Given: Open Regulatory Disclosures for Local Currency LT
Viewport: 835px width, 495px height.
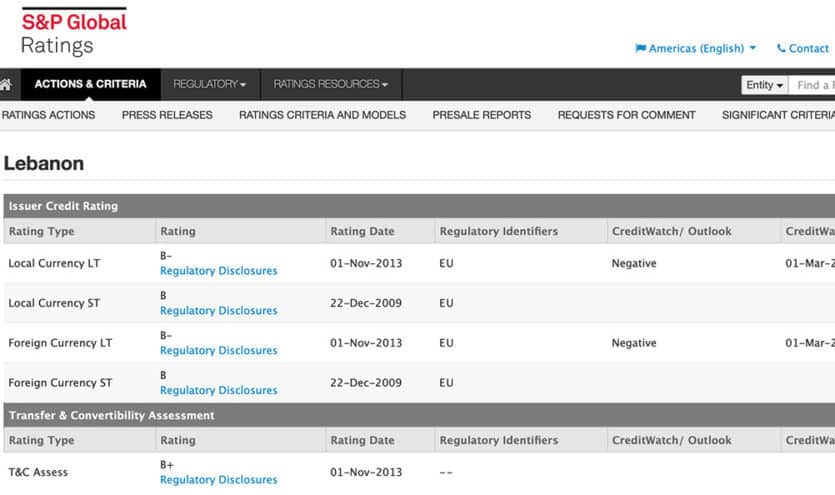Looking at the screenshot, I should coord(218,271).
